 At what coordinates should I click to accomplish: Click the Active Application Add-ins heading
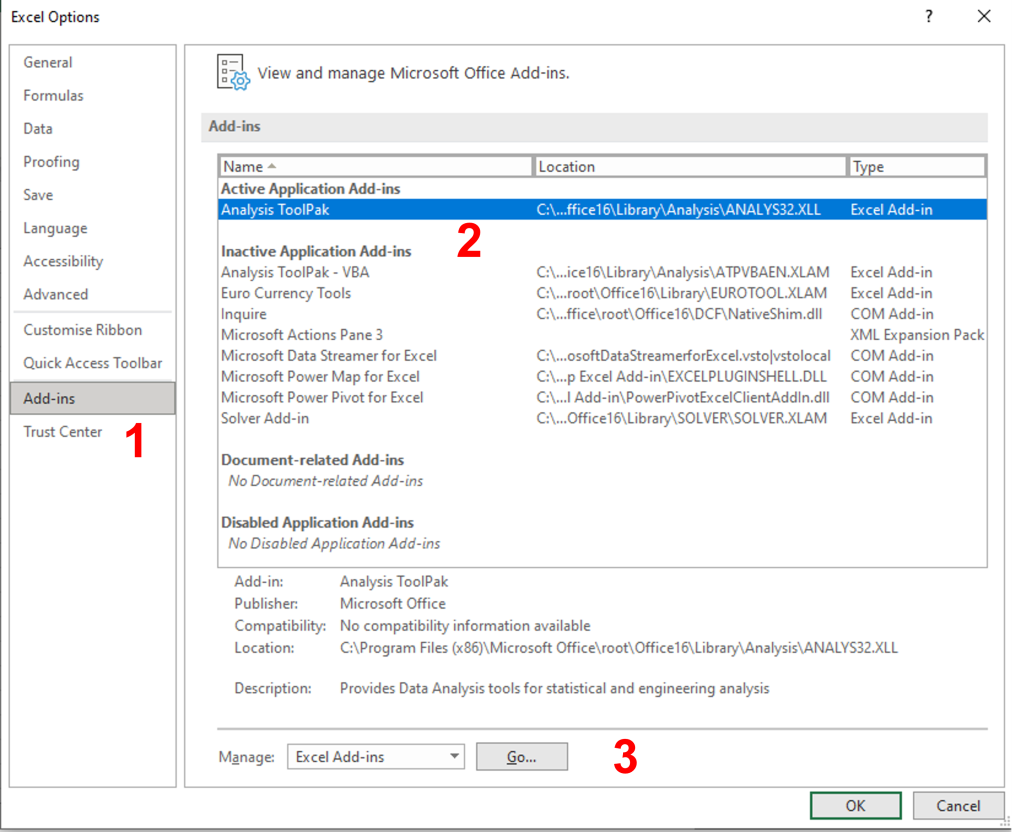pyautogui.click(x=311, y=189)
